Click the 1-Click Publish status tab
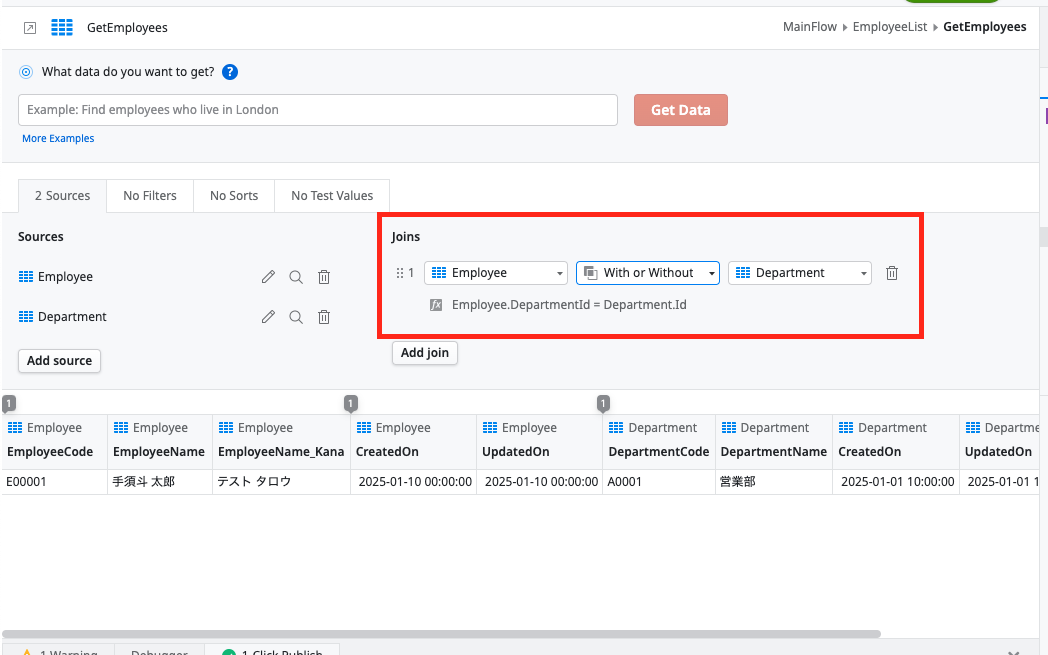The height and width of the screenshot is (655, 1048). (273, 651)
